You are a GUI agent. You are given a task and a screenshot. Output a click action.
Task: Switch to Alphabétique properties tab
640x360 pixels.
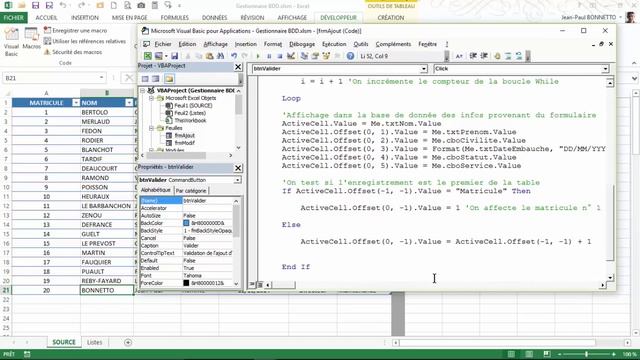[156, 190]
